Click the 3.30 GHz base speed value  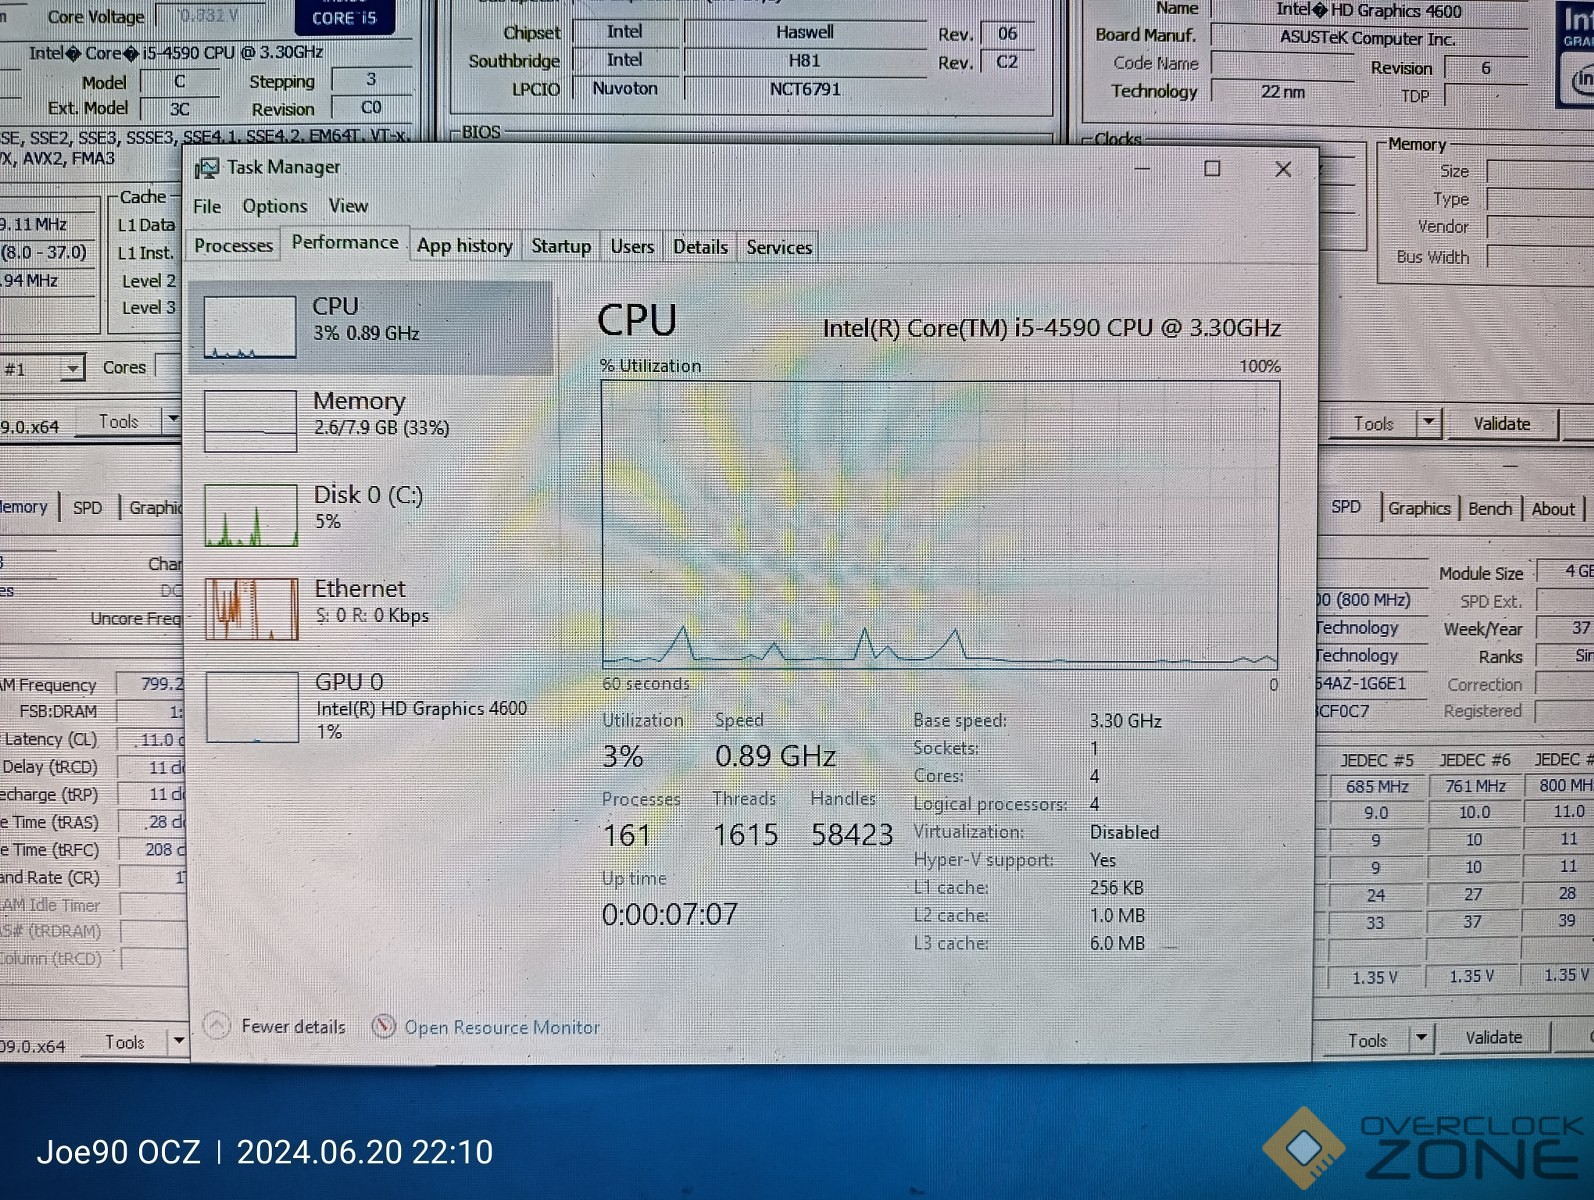click(1125, 721)
